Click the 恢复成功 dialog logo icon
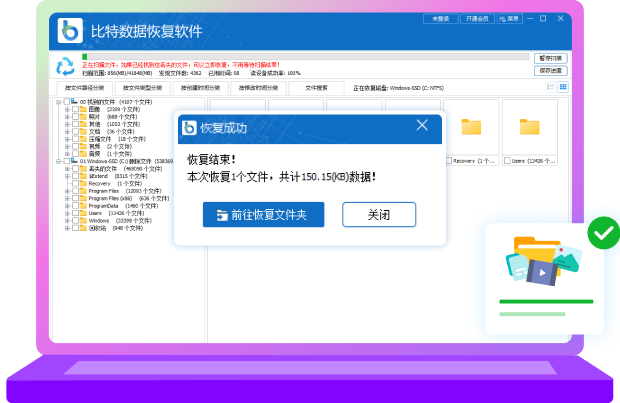The image size is (620, 403). coord(189,128)
